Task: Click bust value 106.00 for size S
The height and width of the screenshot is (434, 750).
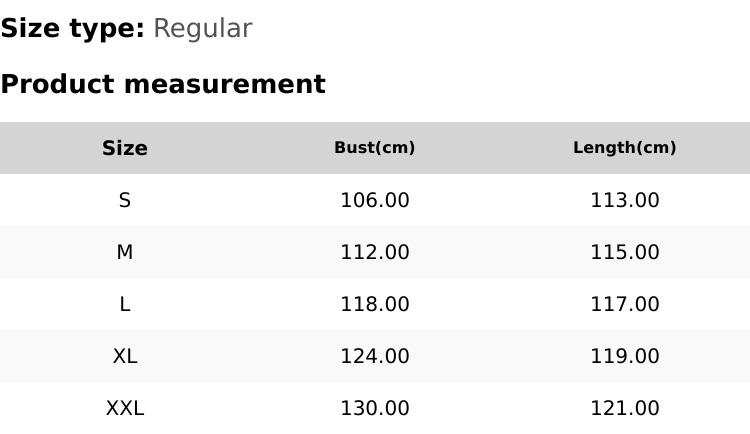Action: pos(375,200)
